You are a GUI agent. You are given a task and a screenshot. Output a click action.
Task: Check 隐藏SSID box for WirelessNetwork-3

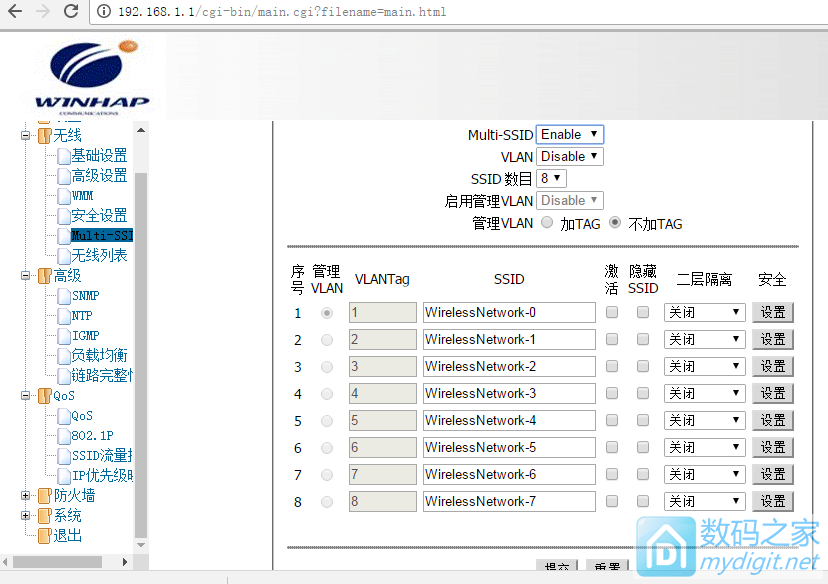click(x=643, y=393)
